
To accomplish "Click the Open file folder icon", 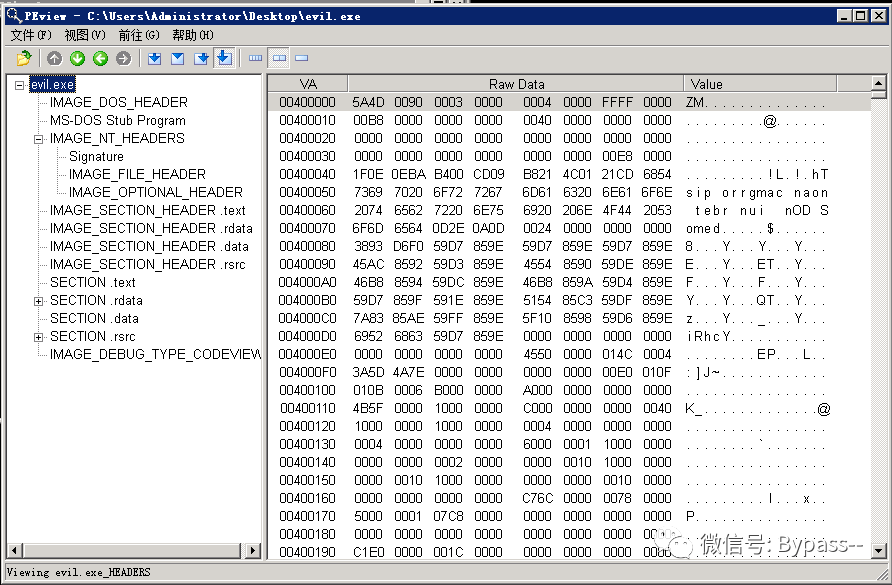I will point(24,58).
